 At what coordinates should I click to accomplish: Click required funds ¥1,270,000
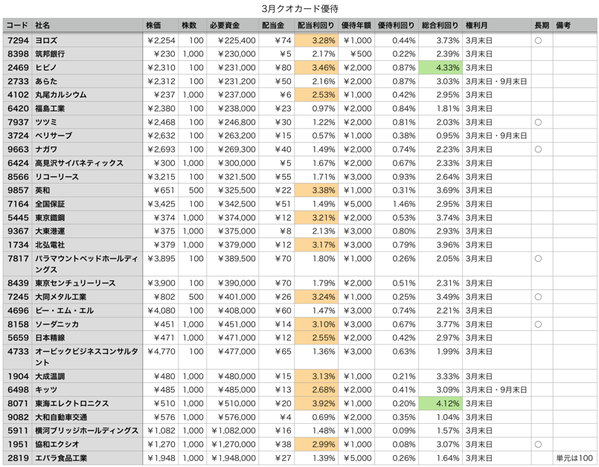pos(233,444)
